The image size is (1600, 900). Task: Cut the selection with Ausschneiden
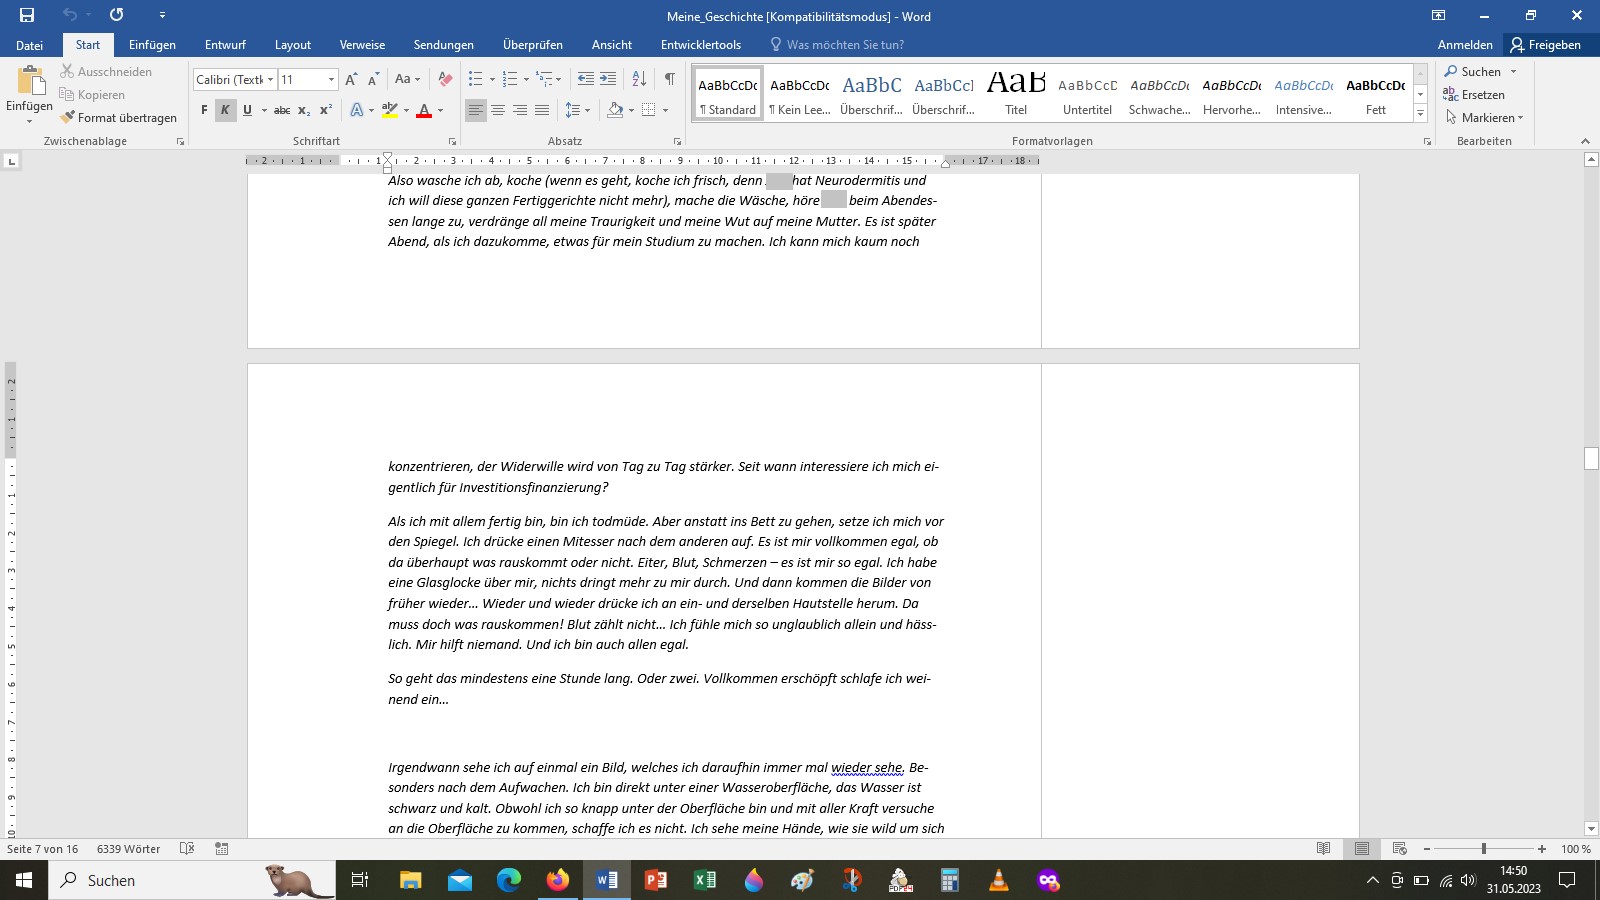106,72
